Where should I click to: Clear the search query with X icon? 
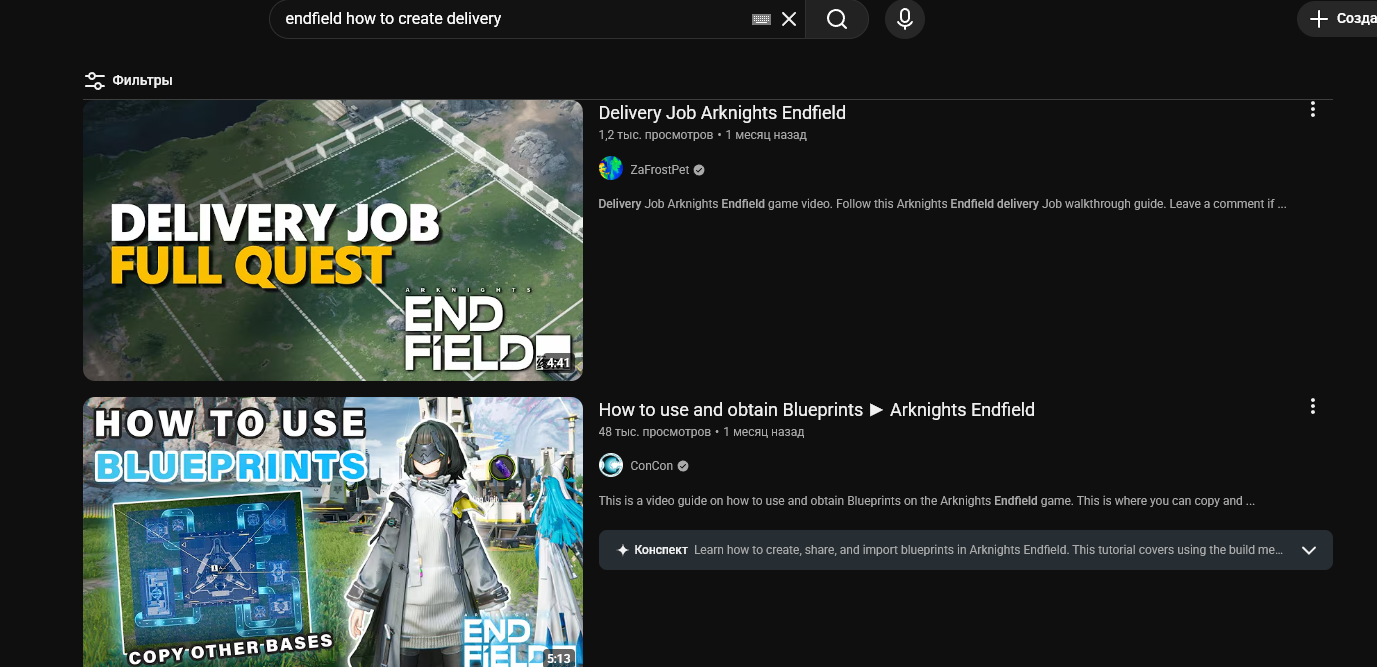(x=789, y=19)
